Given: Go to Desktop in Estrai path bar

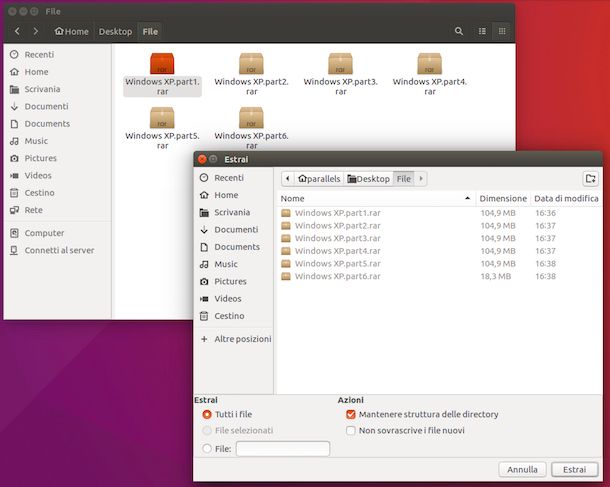Looking at the screenshot, I should coord(368,179).
